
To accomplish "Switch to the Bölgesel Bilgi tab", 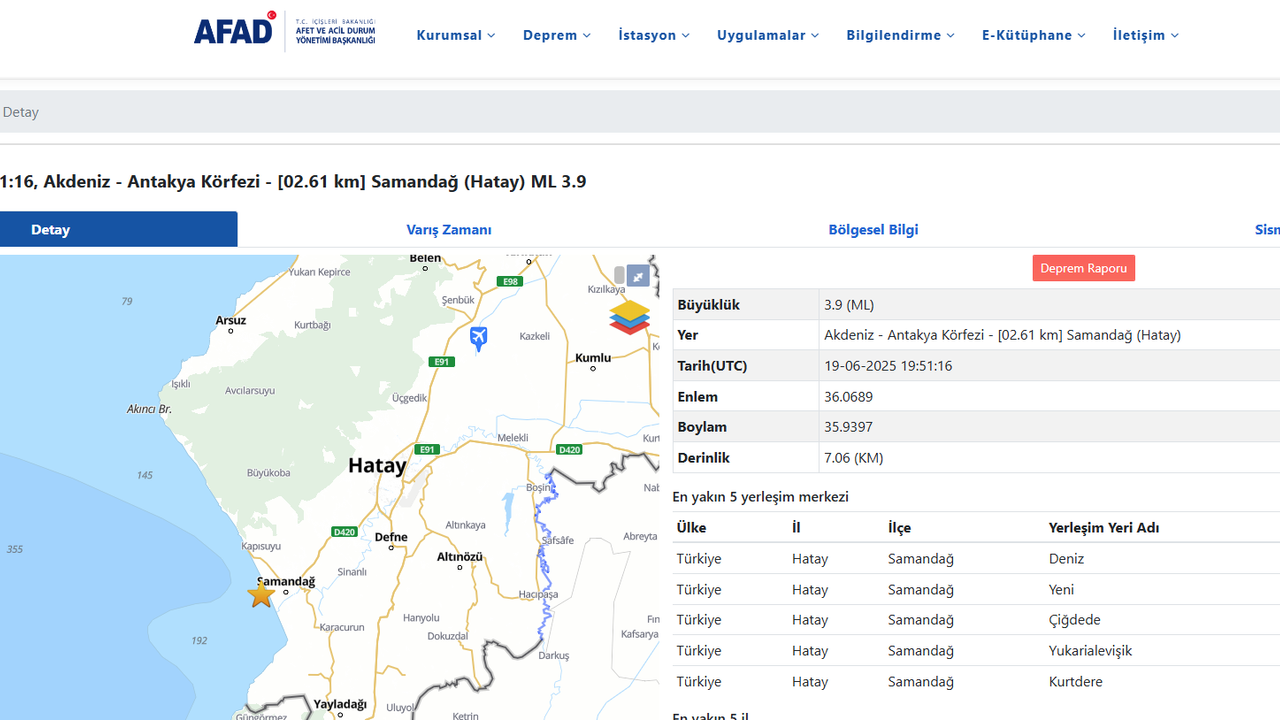I will (x=873, y=229).
